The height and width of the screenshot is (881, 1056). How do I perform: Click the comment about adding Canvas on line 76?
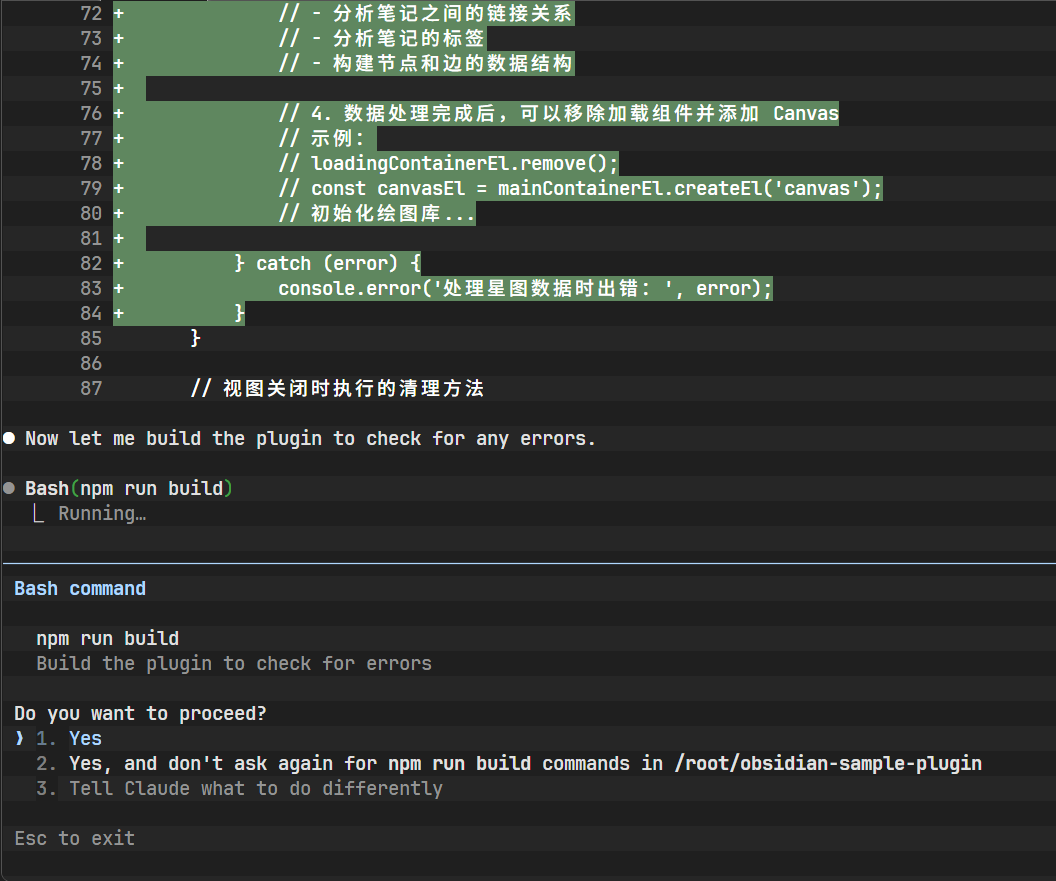tap(558, 113)
